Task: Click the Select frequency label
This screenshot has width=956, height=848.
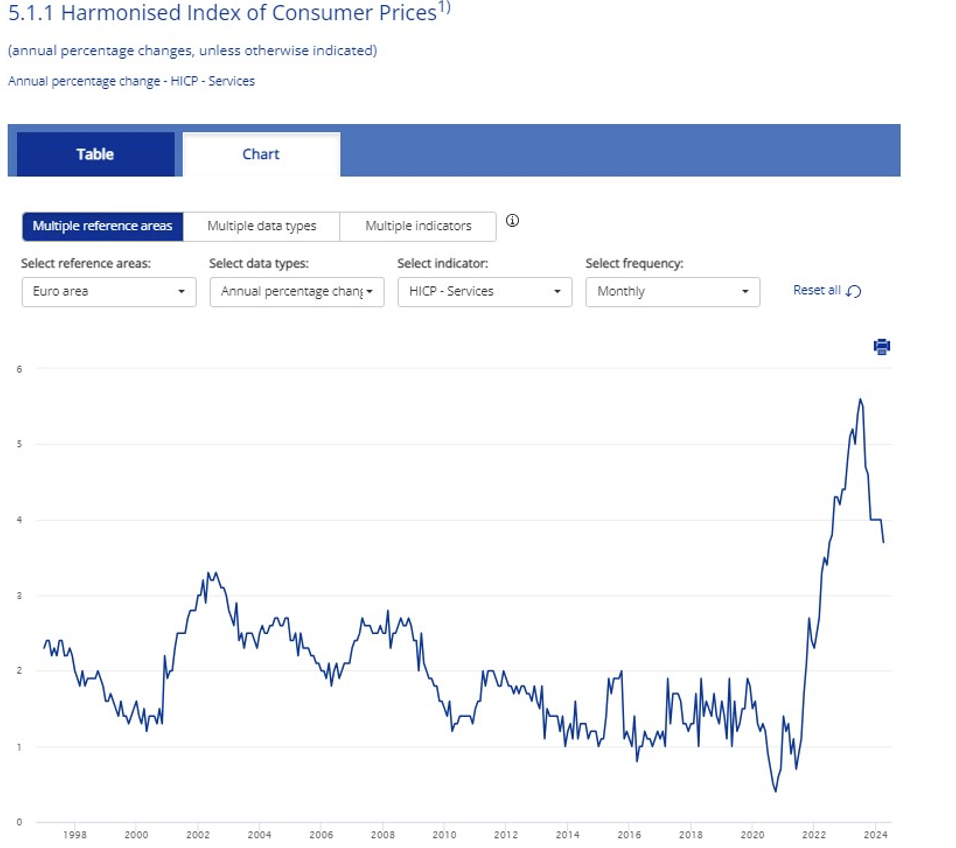Action: tap(634, 263)
